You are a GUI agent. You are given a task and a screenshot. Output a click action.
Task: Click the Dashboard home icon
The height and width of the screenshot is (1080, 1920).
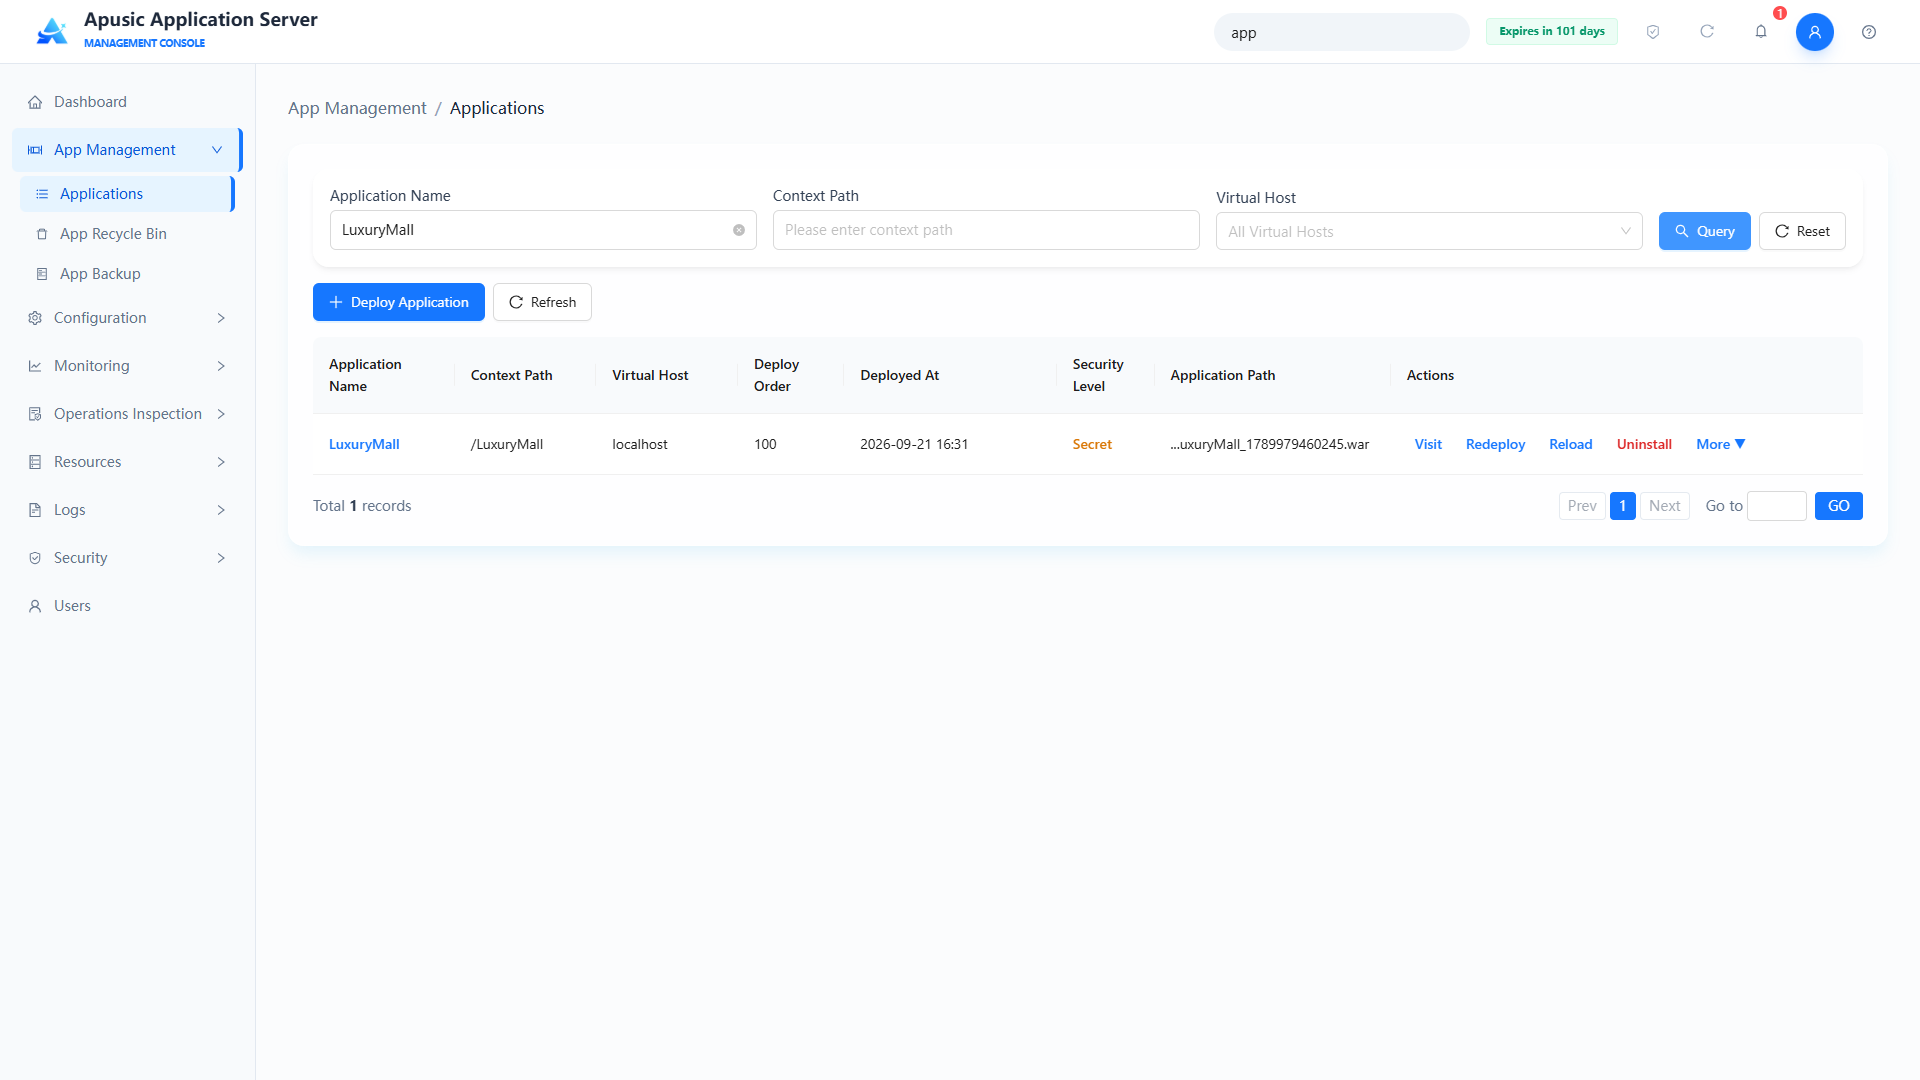(x=35, y=102)
